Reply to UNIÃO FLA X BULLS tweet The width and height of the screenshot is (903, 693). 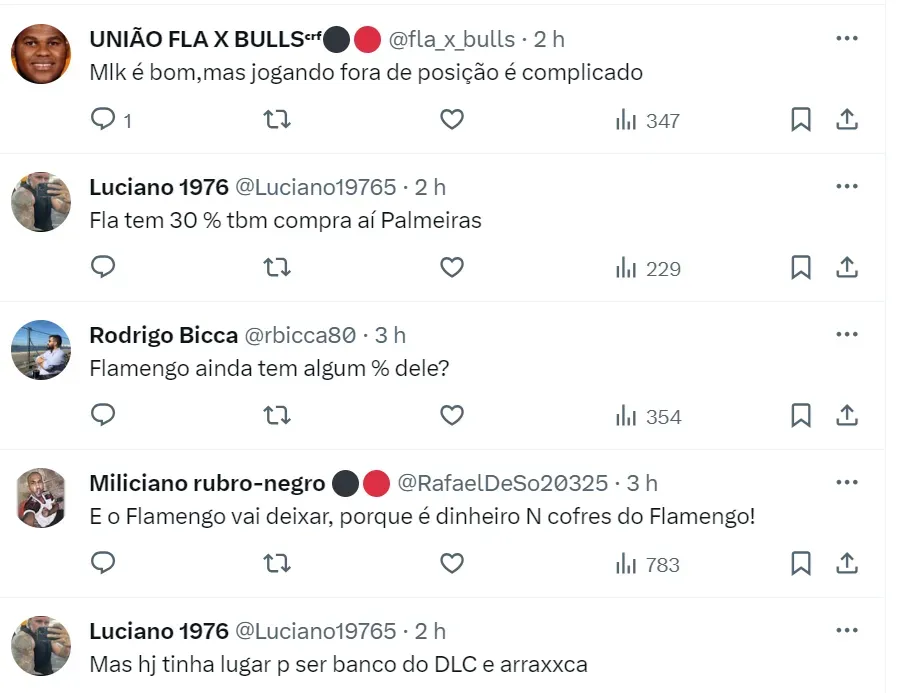(x=104, y=120)
